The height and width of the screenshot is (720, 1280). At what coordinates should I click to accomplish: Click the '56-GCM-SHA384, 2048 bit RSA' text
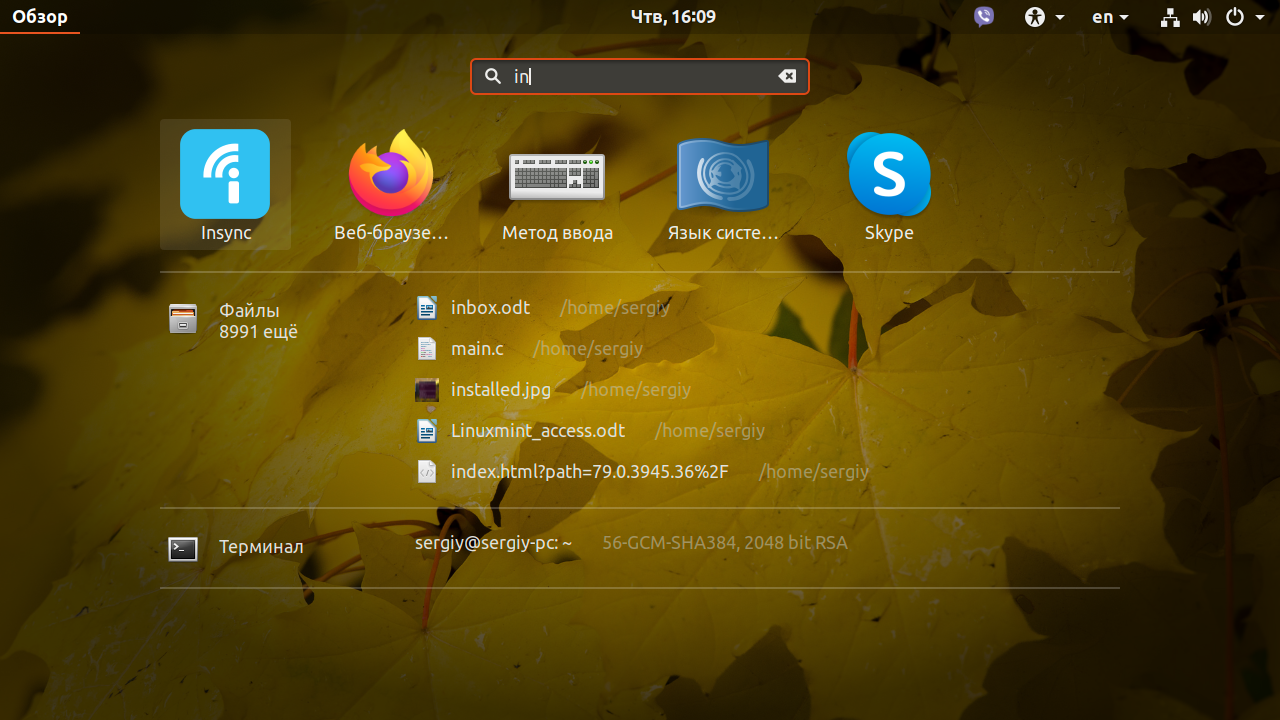725,543
